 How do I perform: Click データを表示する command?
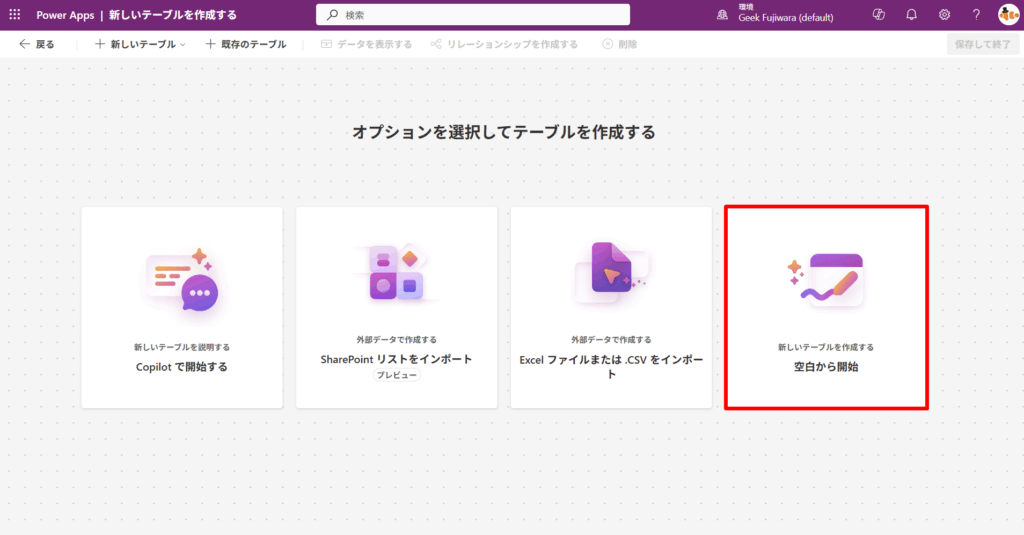click(366, 44)
